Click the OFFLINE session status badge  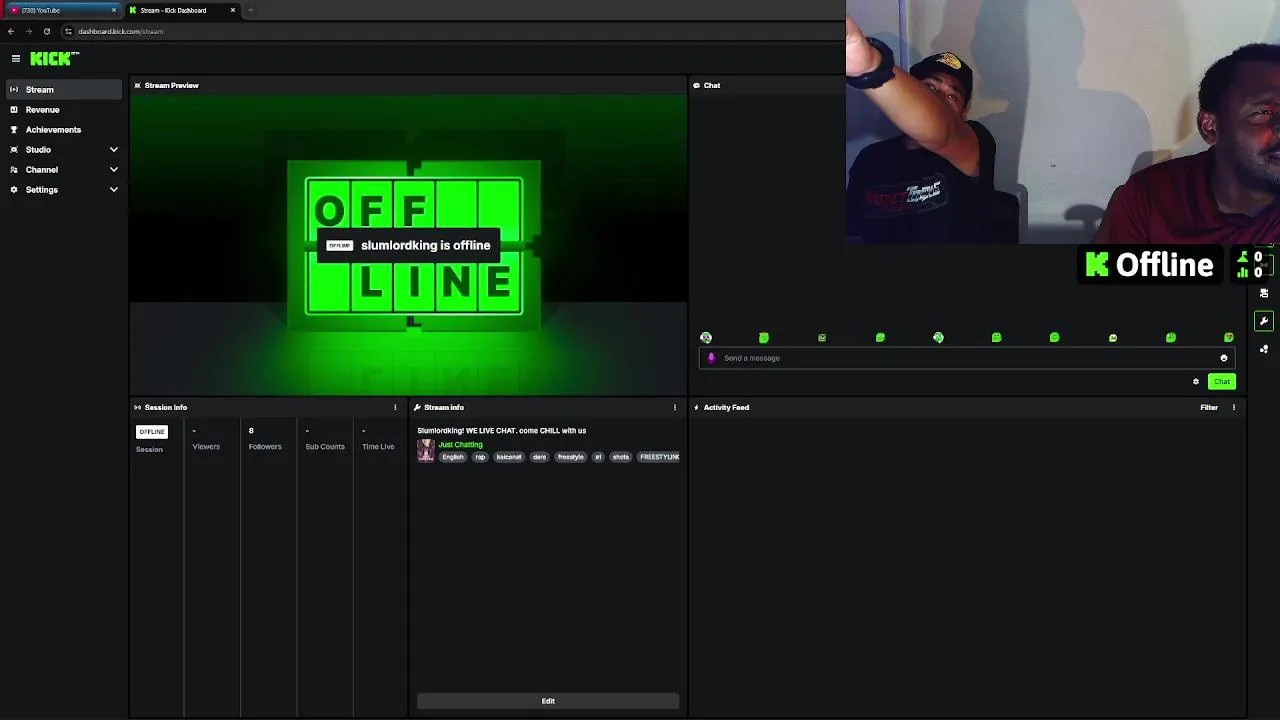152,431
